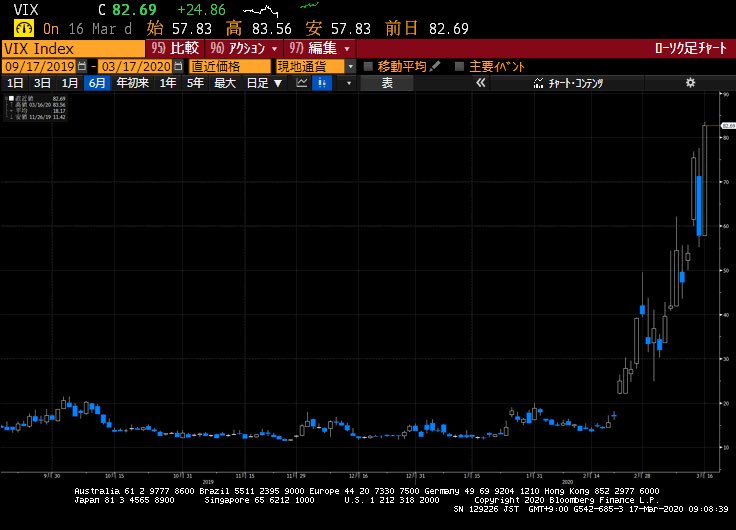The width and height of the screenshot is (736, 530).
Task: Click the end date field 03/17/2020
Action: [136, 66]
